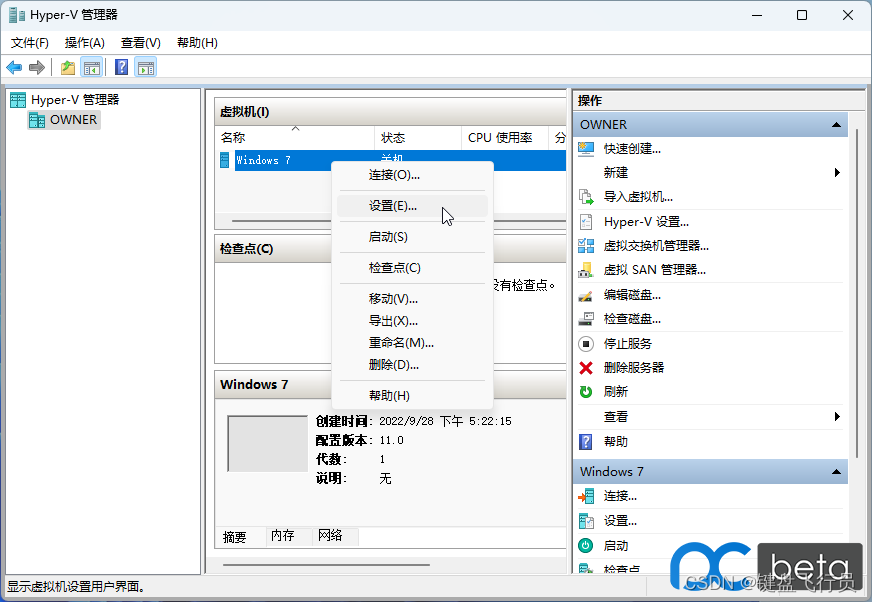Collapse the OWNER actions section
The width and height of the screenshot is (872, 602).
point(836,124)
